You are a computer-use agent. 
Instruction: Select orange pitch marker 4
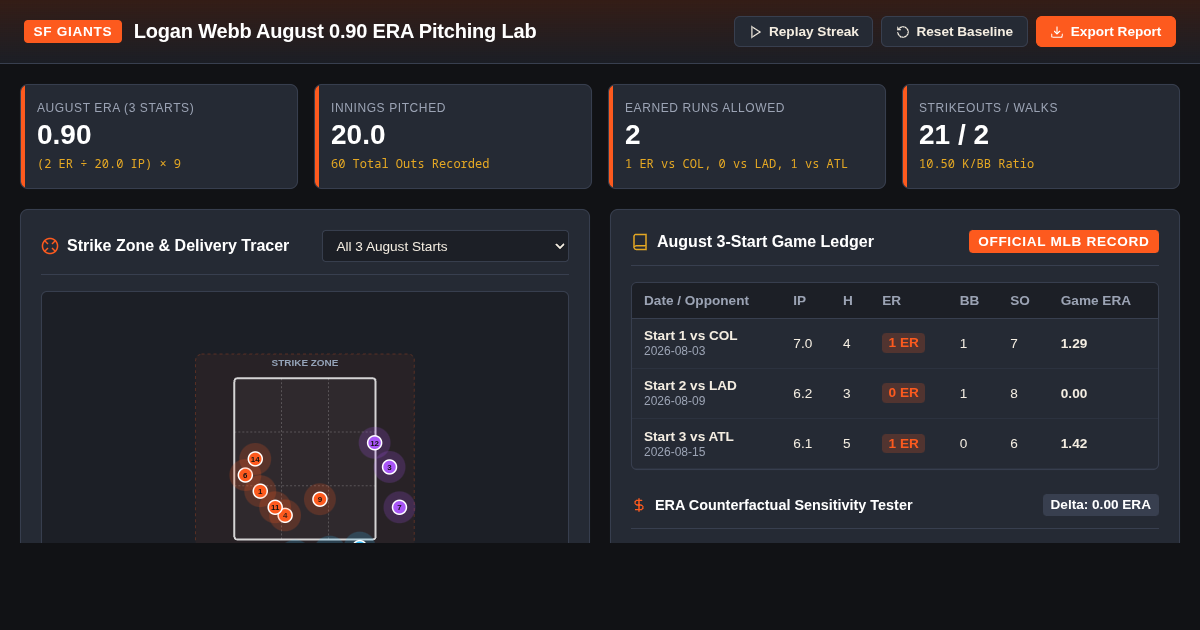(285, 515)
